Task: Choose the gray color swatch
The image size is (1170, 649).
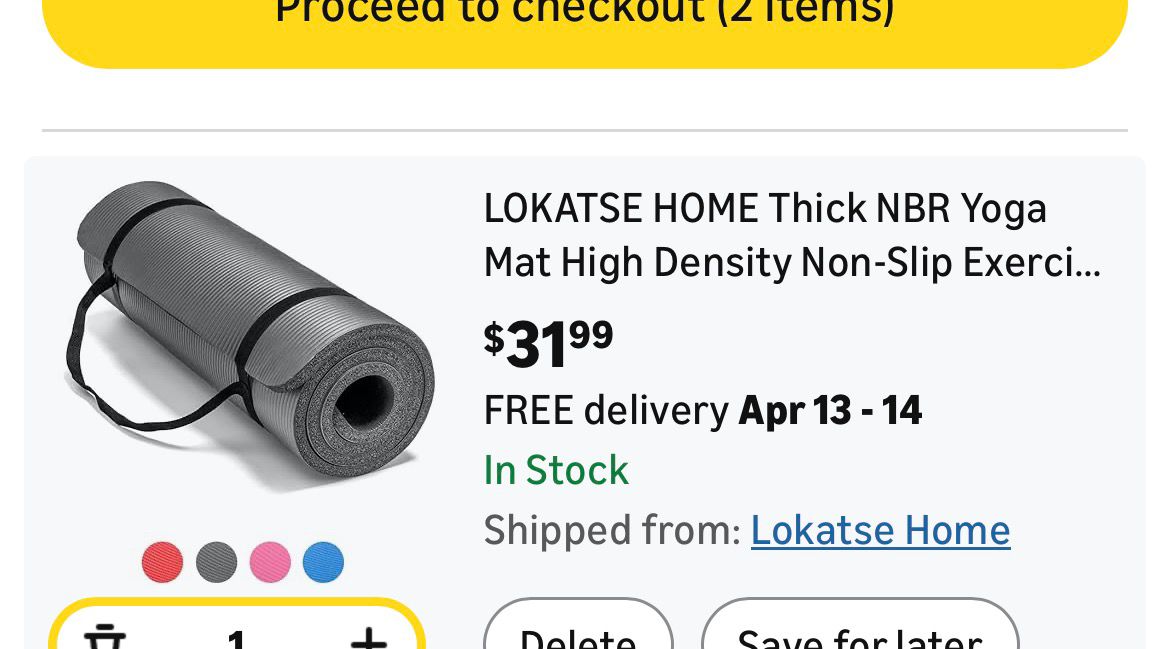Action: point(216,562)
